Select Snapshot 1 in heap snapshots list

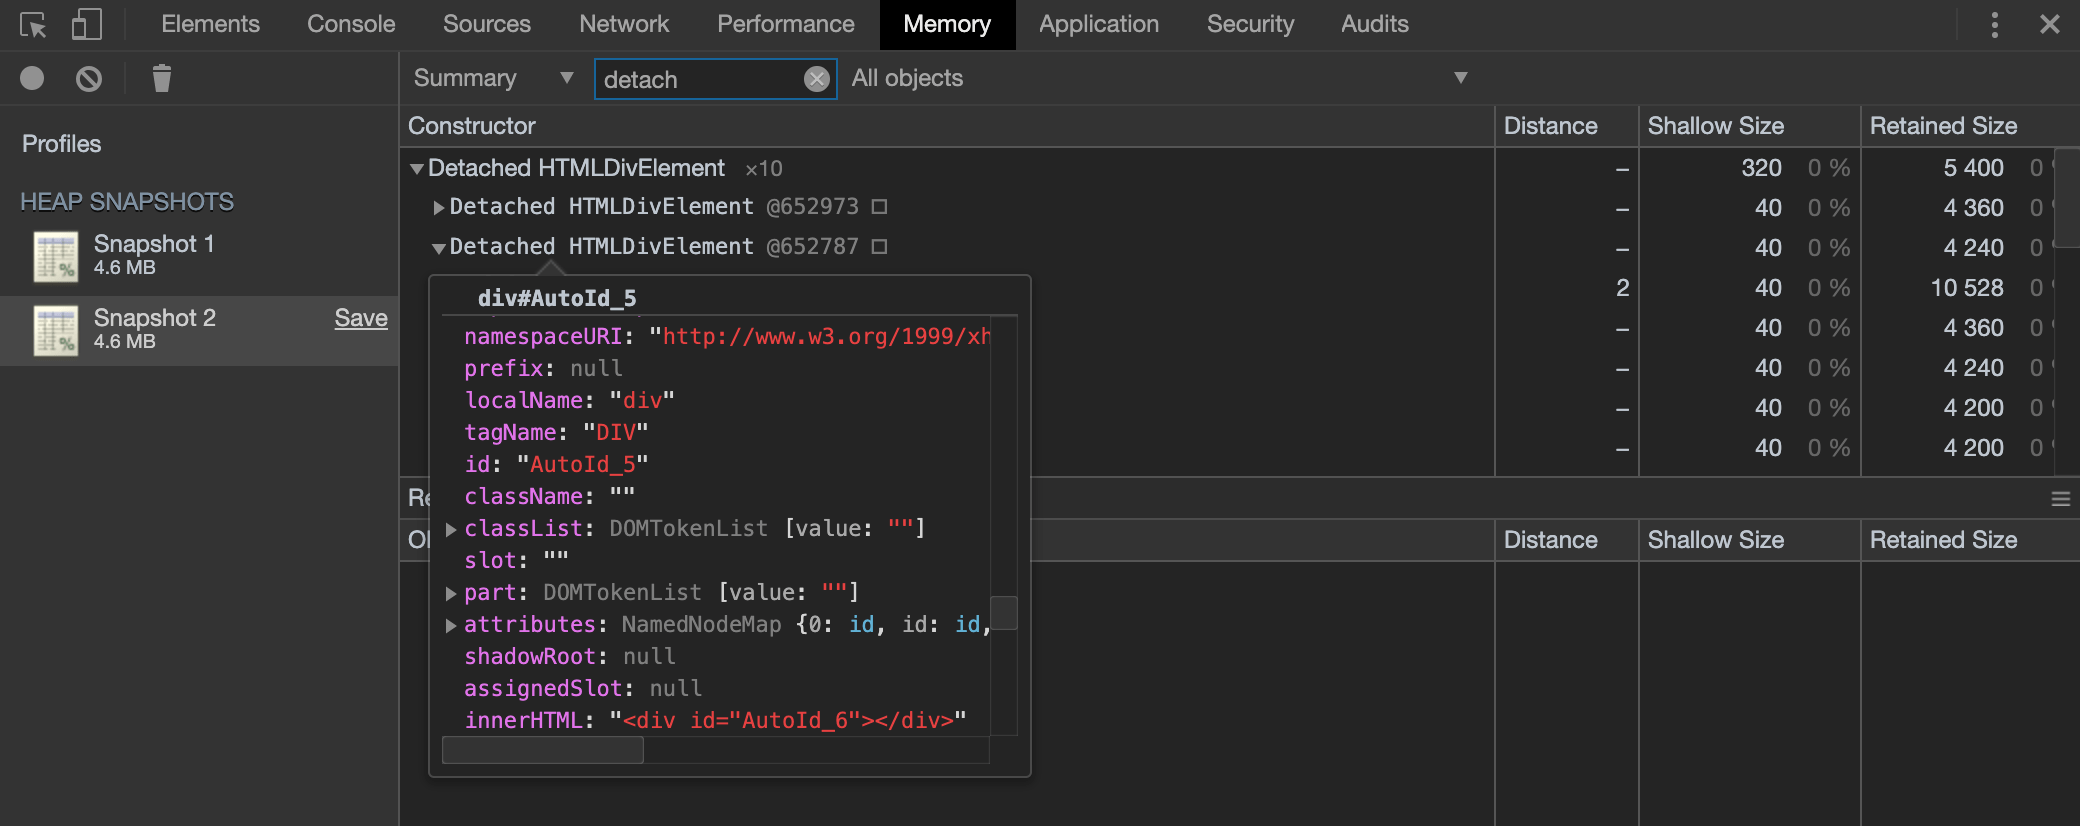[200, 255]
